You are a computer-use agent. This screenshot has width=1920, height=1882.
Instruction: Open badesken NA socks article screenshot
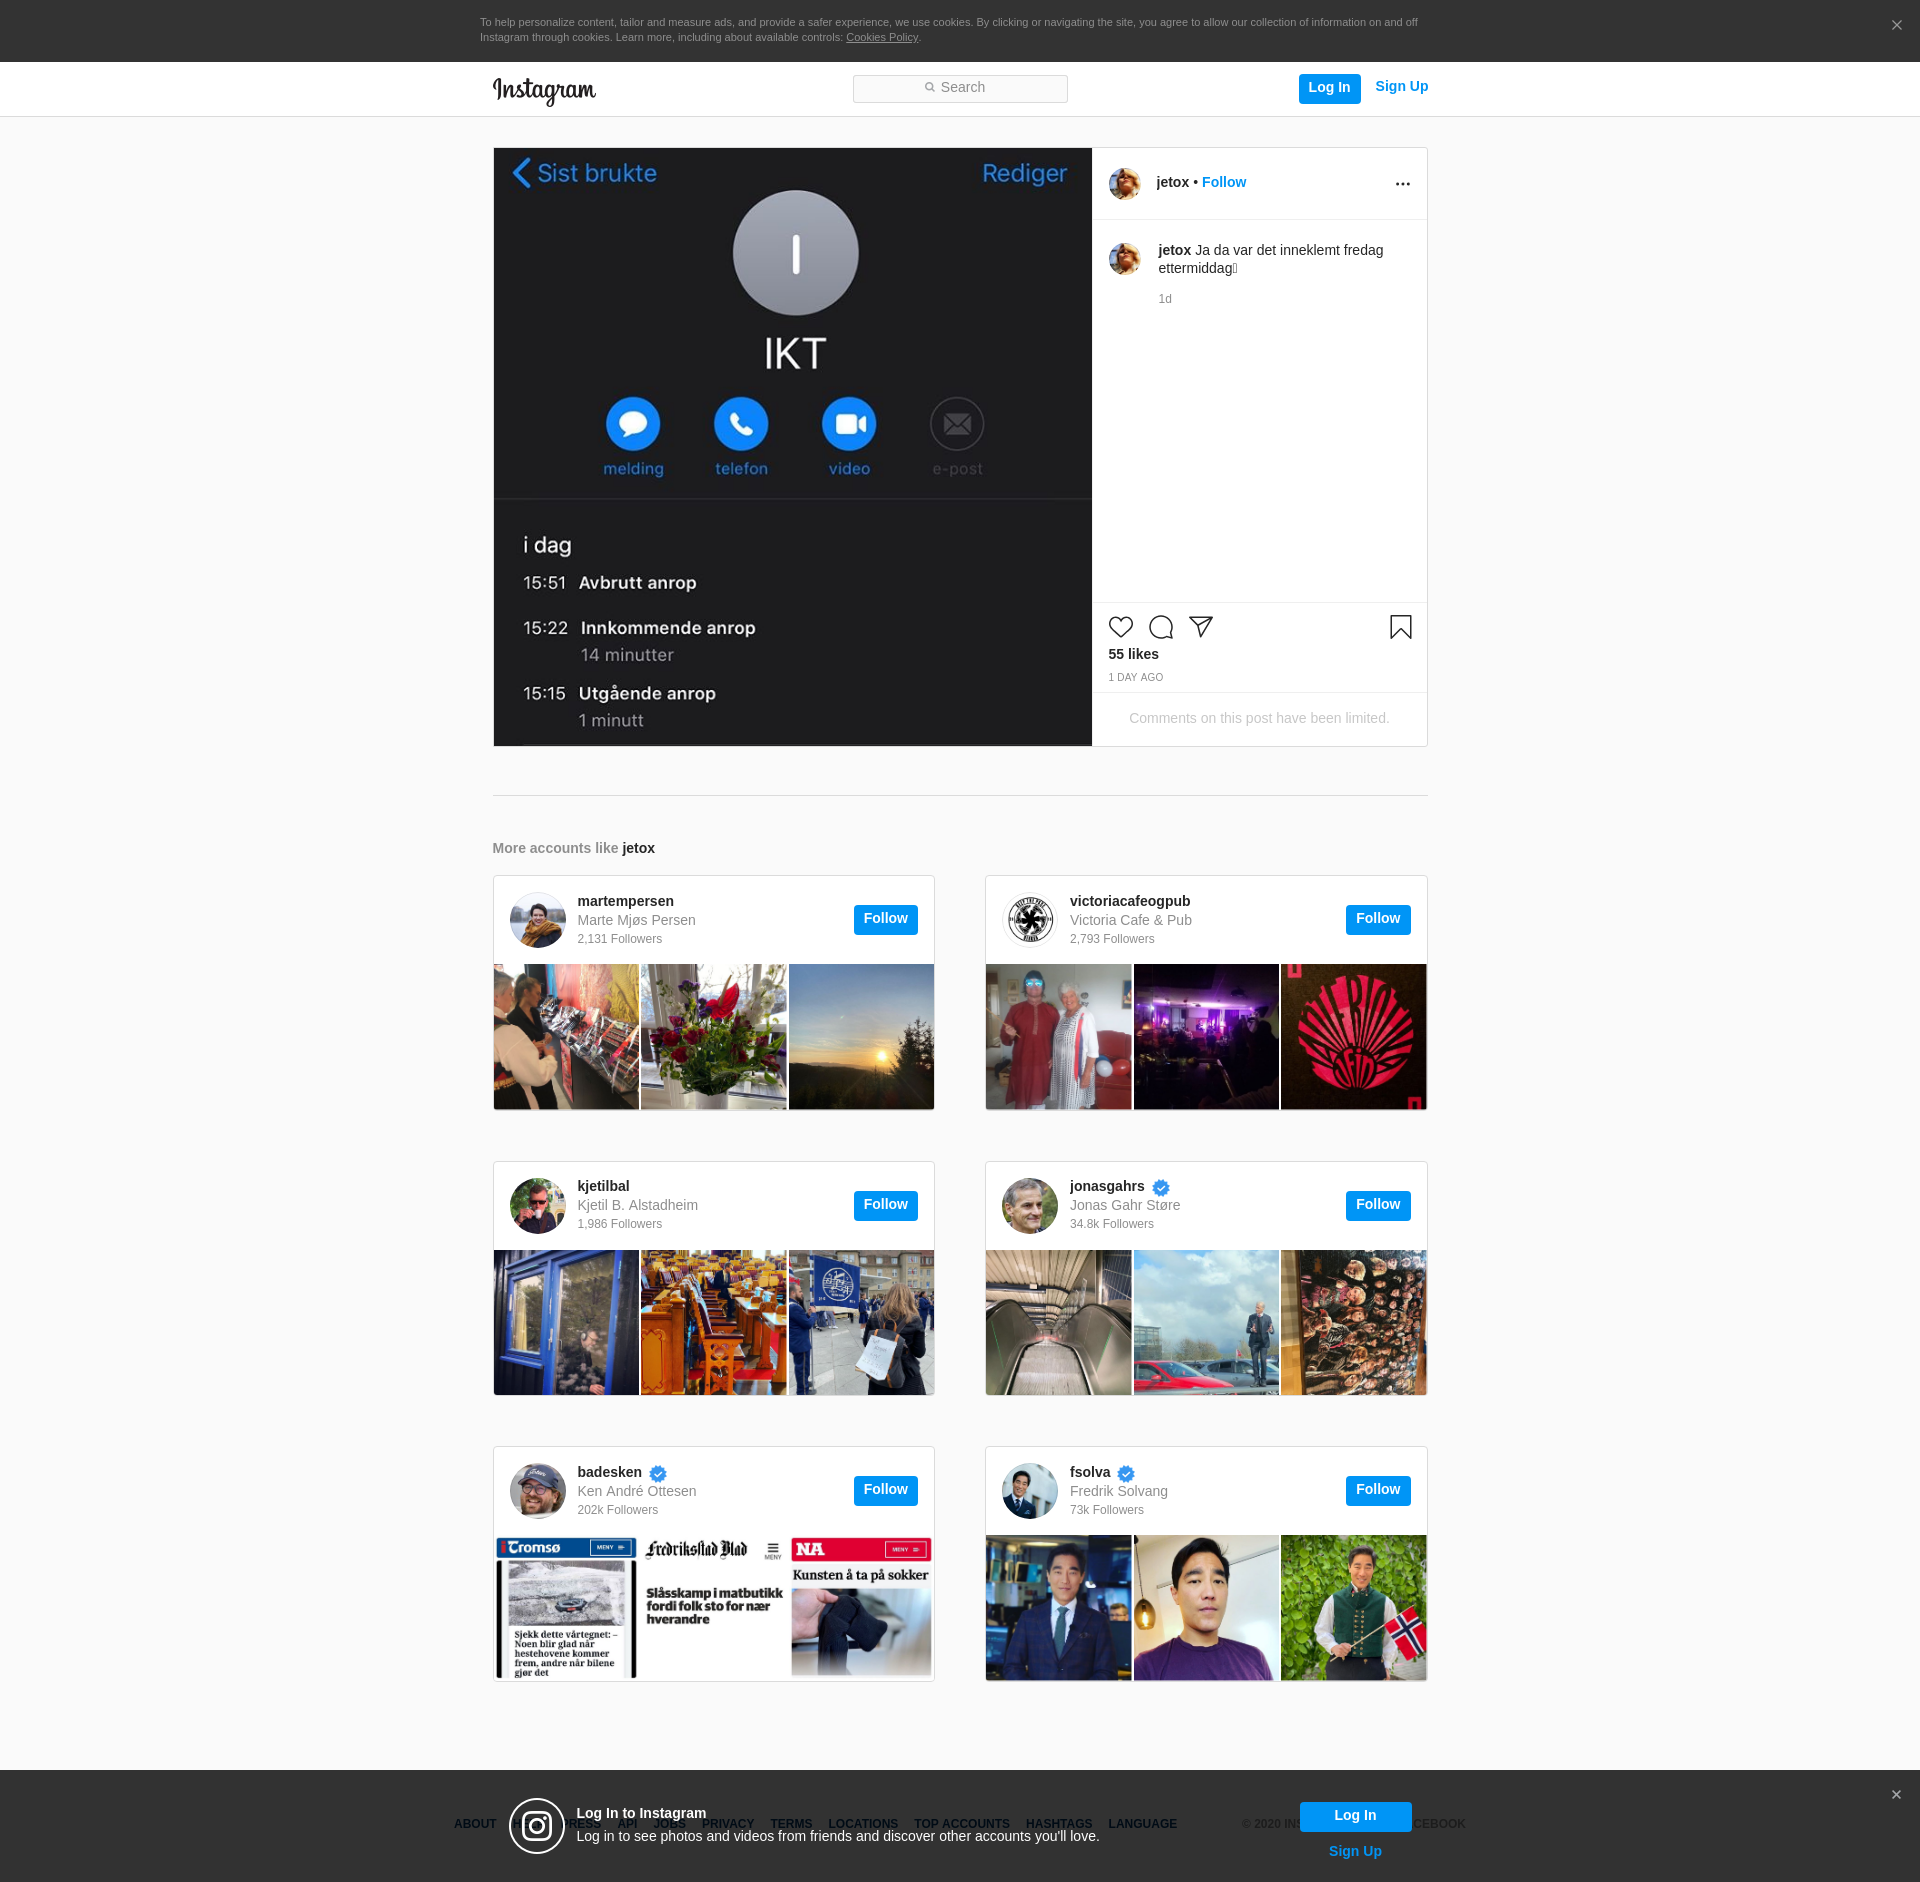[x=861, y=1608]
